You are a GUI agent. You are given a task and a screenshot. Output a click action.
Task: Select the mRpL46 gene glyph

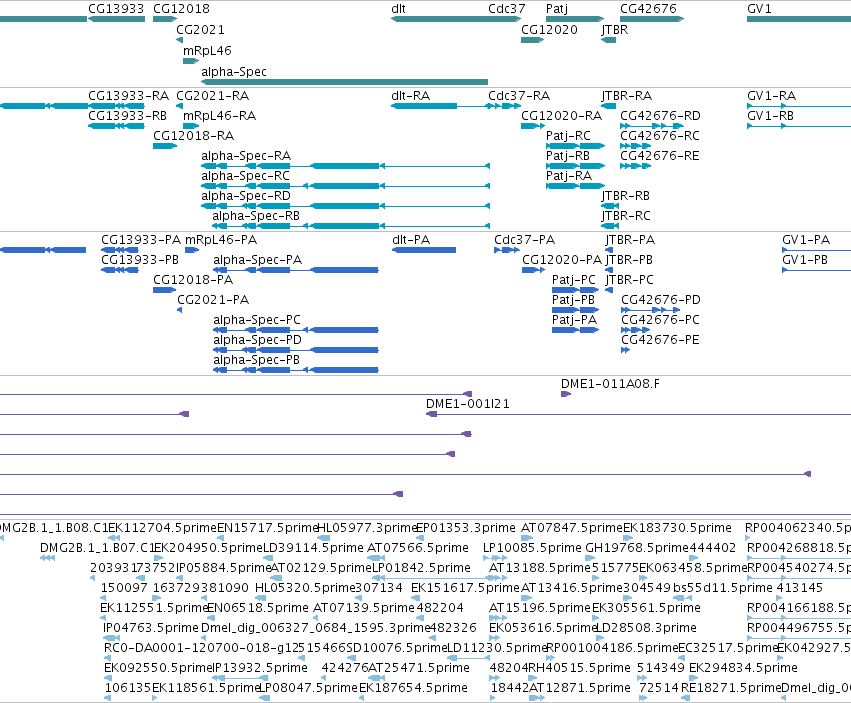191,61
